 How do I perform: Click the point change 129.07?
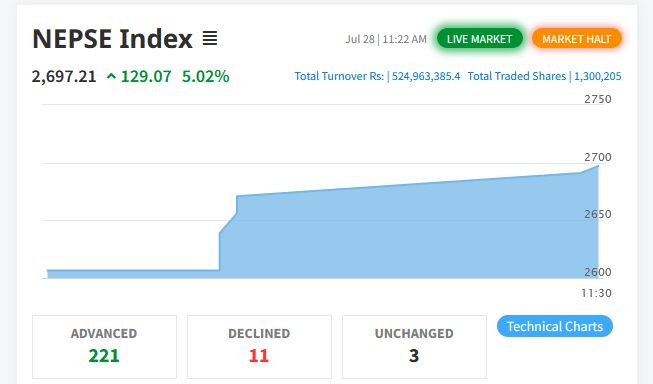146,77
